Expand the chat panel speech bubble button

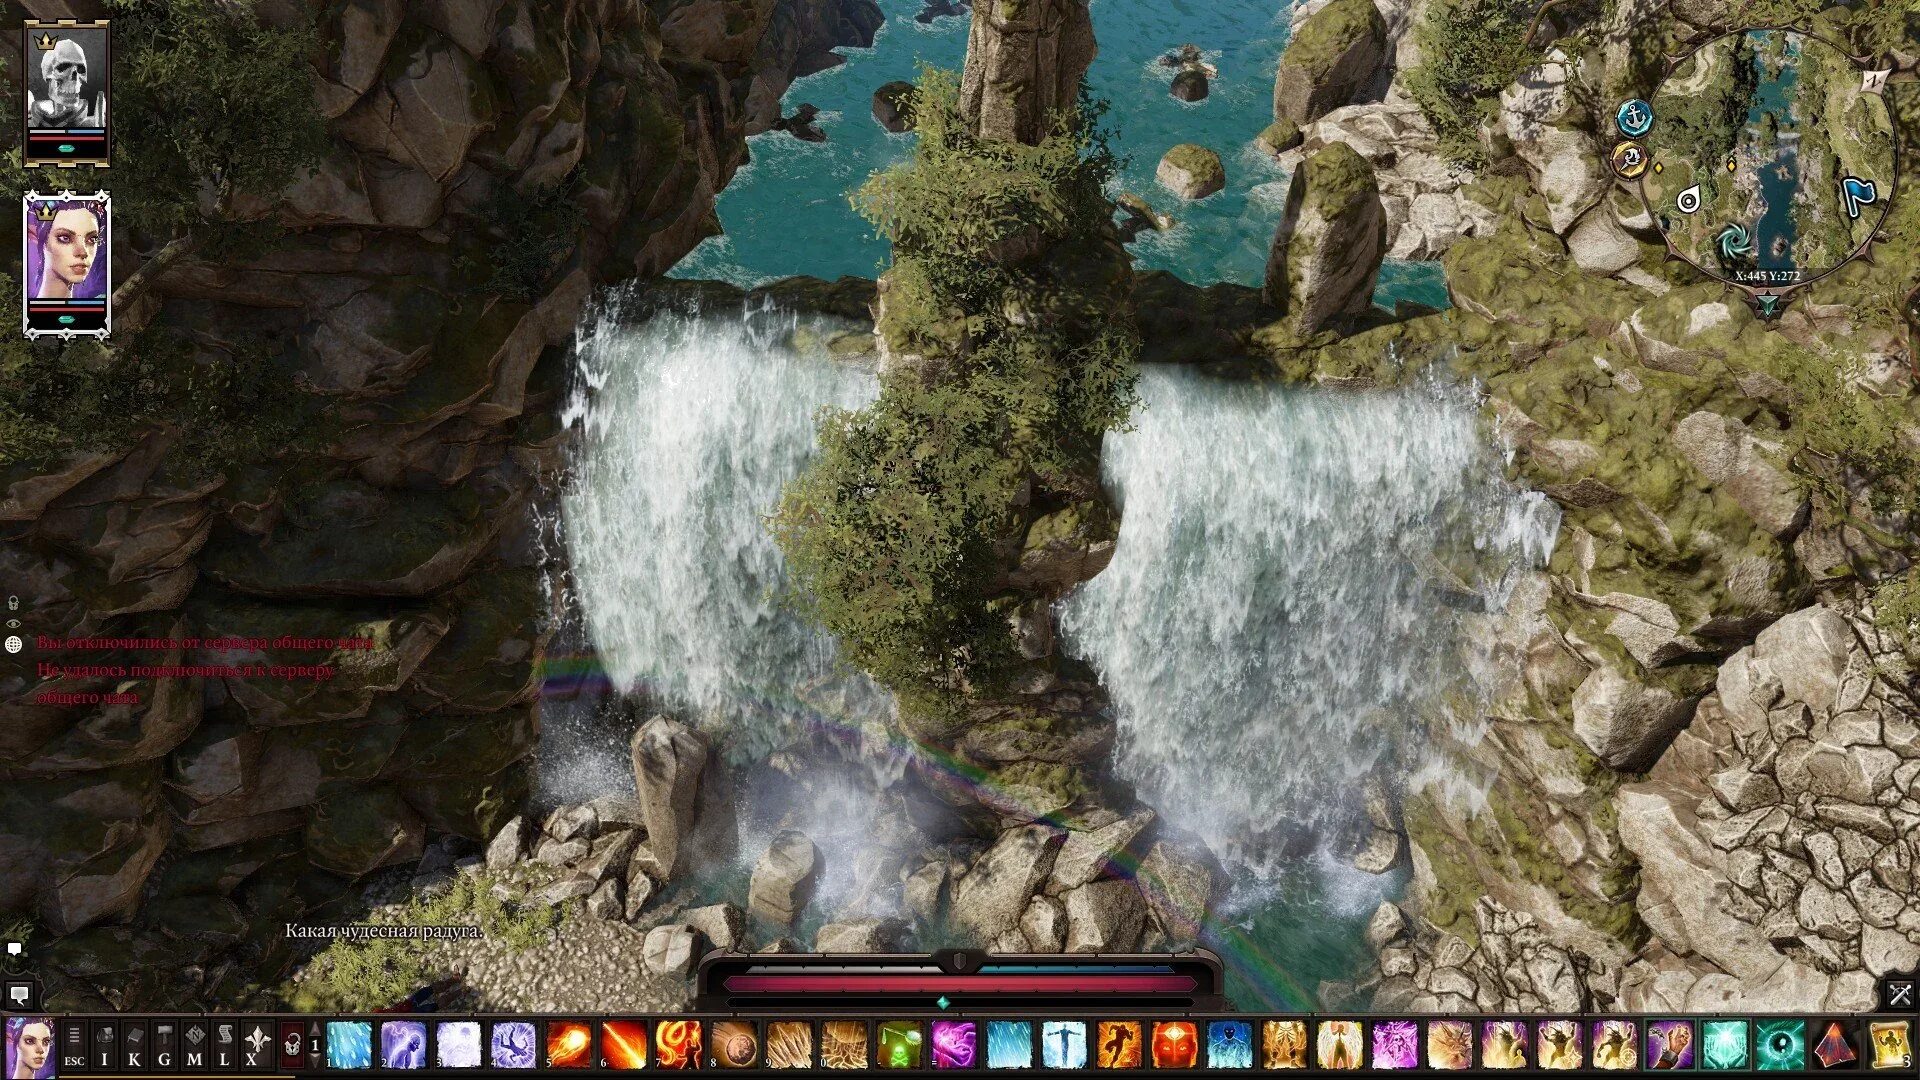19,994
